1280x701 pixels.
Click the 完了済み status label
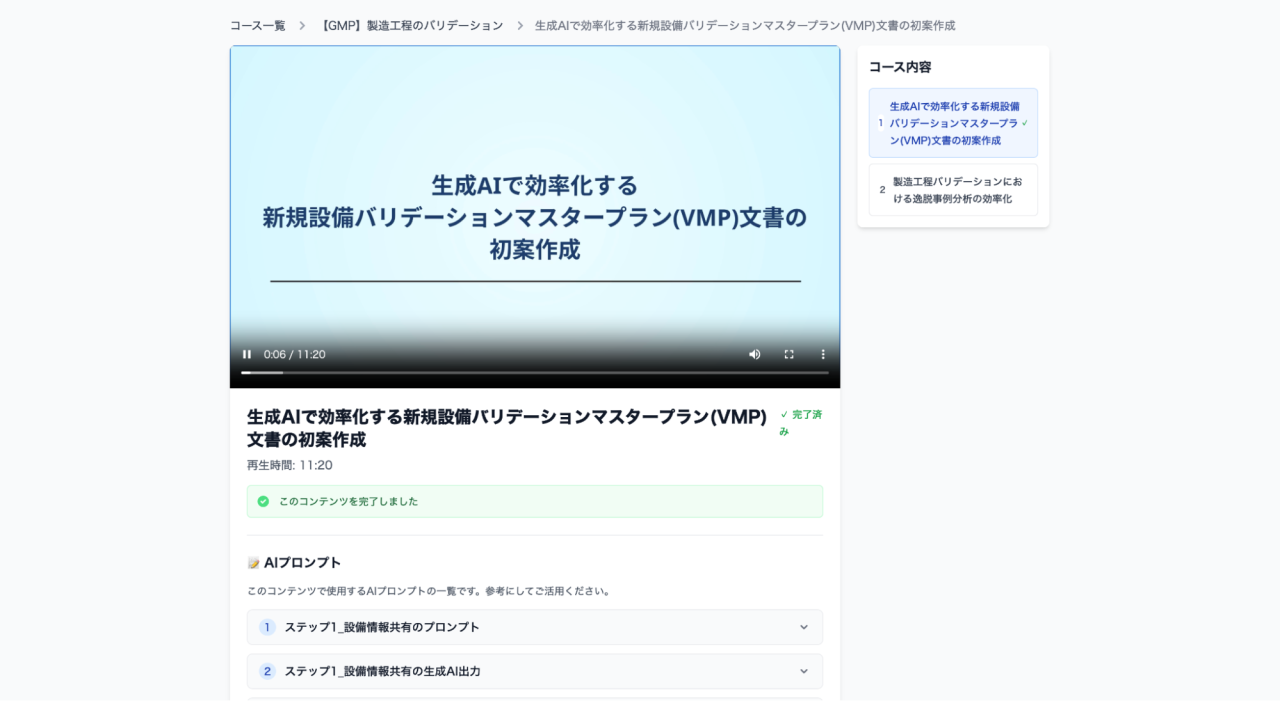coord(801,422)
